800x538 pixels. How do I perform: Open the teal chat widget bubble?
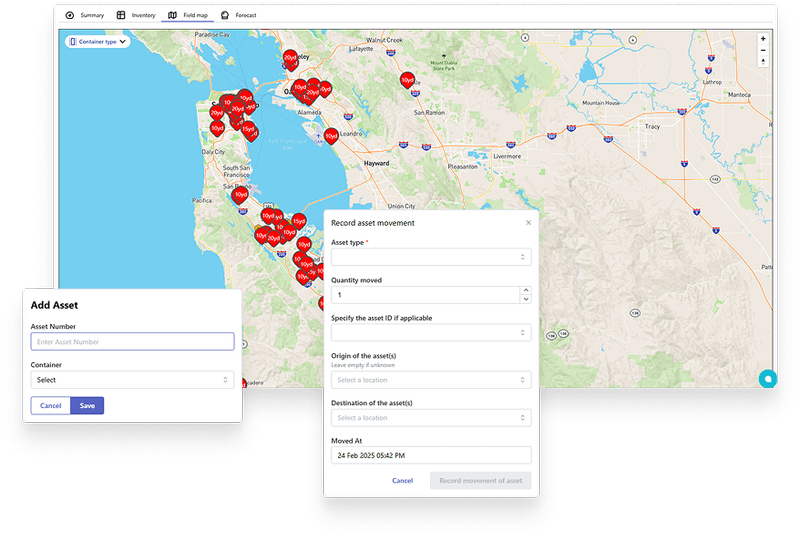click(767, 378)
